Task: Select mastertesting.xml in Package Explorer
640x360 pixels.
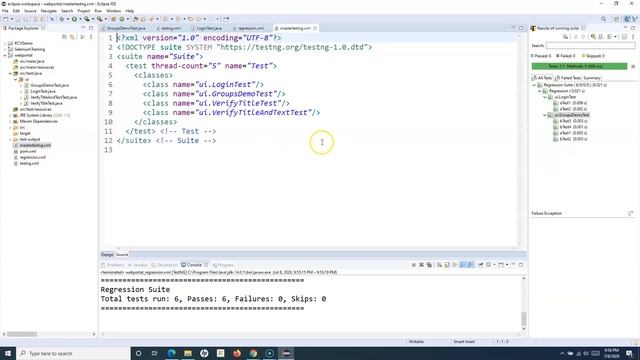Action: click(x=35, y=145)
